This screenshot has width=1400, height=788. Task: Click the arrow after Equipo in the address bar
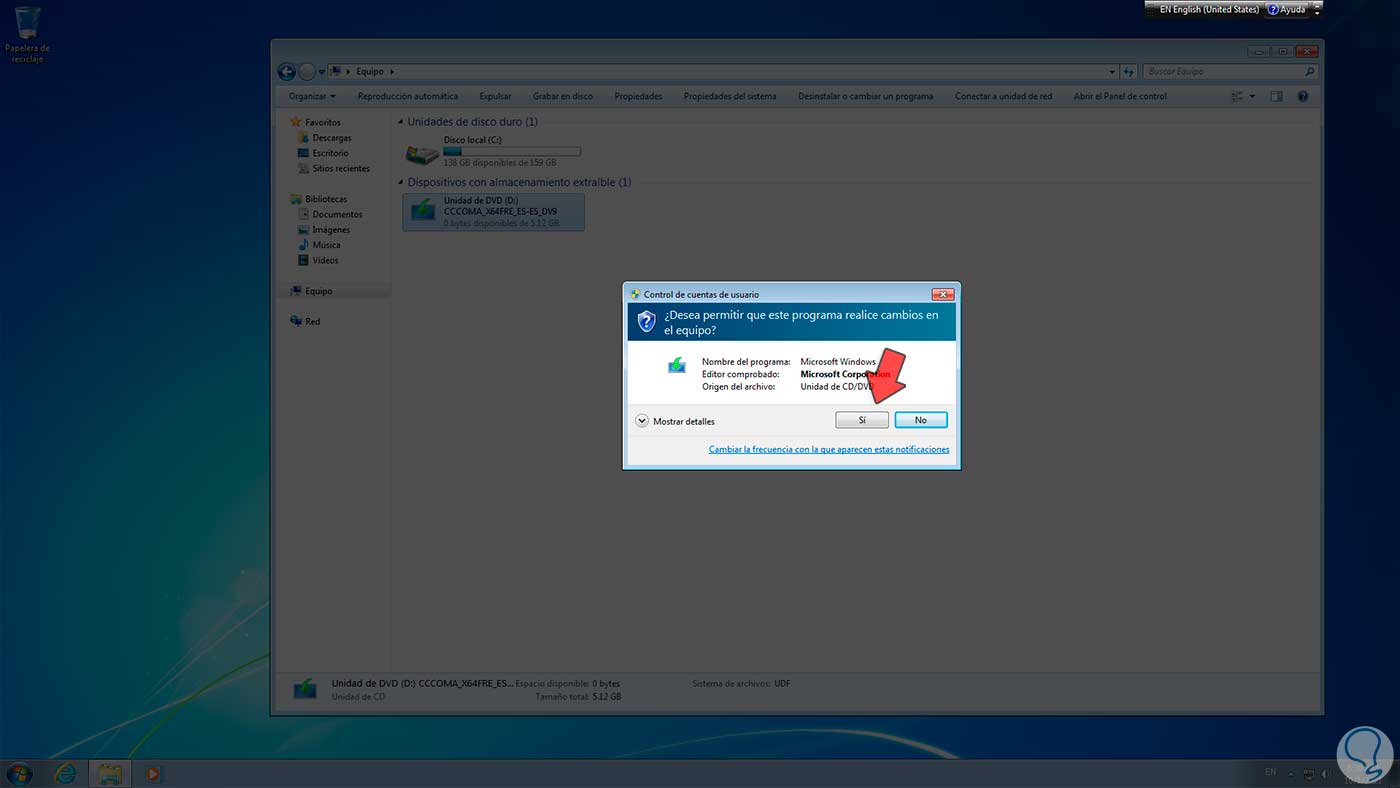pyautogui.click(x=392, y=72)
